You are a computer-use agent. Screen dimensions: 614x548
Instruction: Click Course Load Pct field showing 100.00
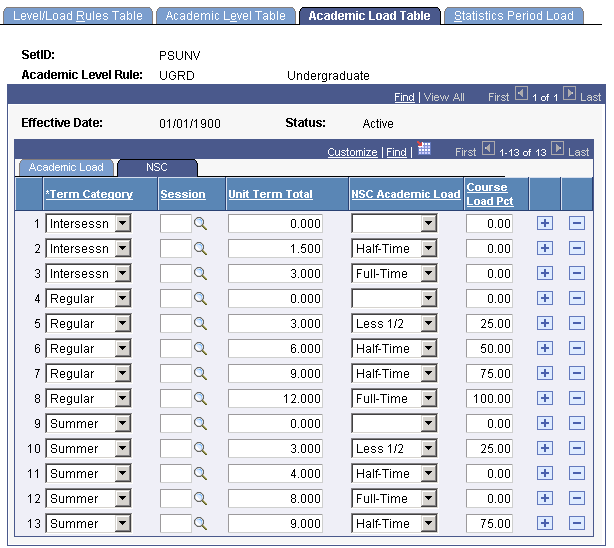(x=489, y=398)
